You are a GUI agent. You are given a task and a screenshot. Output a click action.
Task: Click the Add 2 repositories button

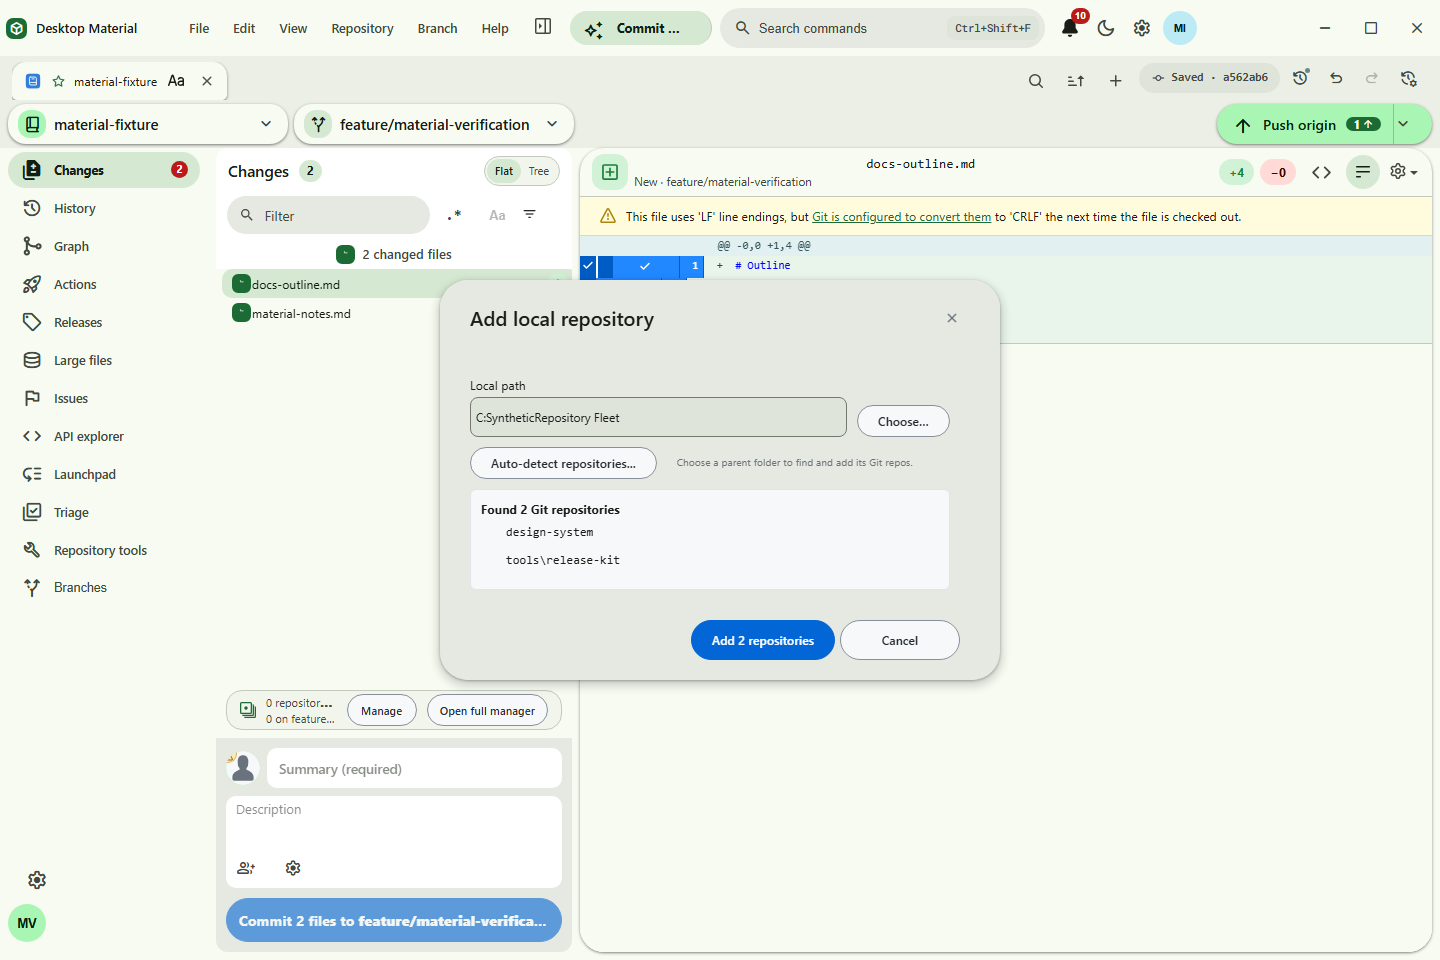(763, 640)
